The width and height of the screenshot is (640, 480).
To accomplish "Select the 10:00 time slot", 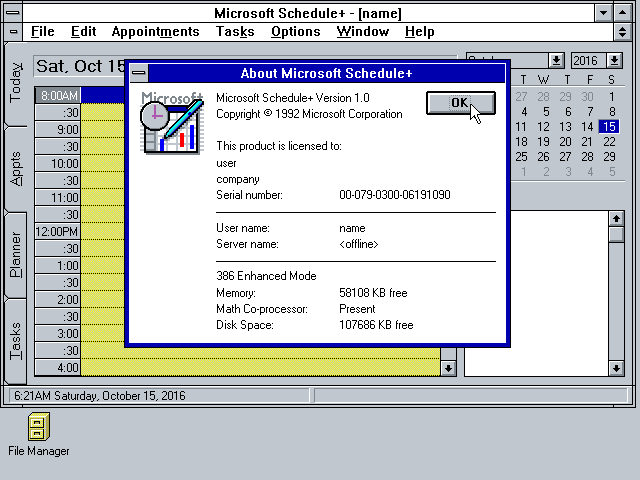I will point(58,163).
